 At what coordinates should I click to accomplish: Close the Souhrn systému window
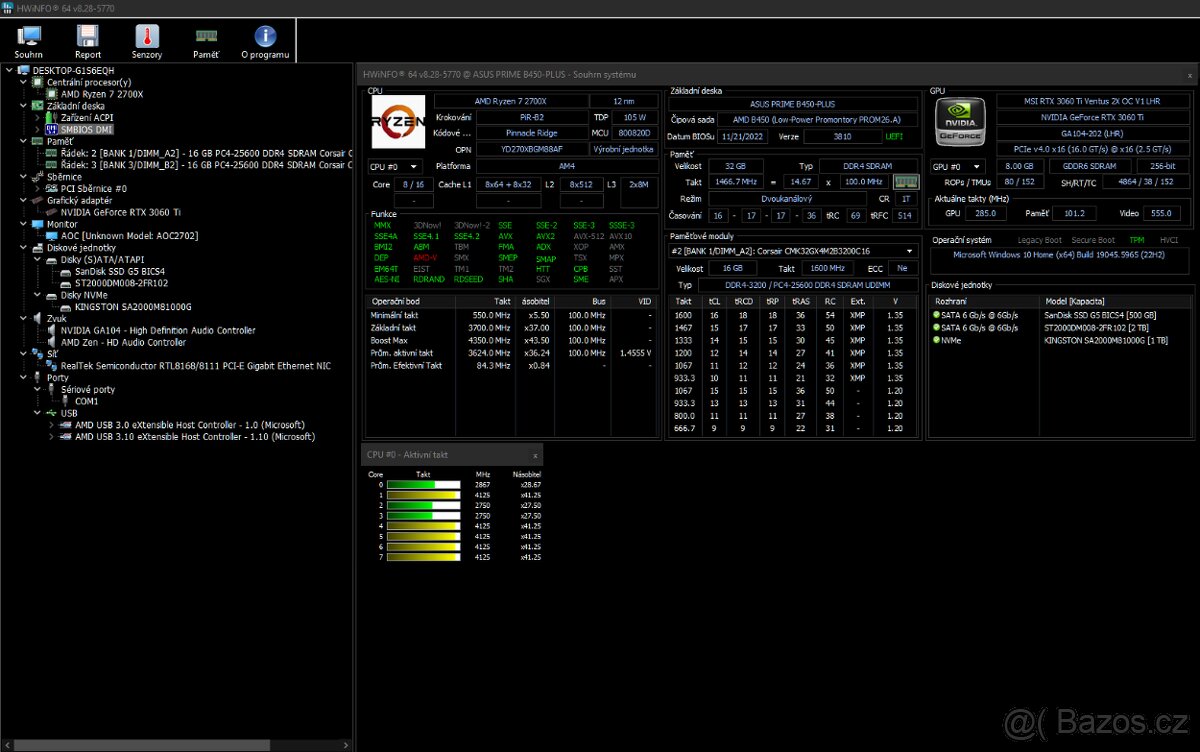[1189, 75]
